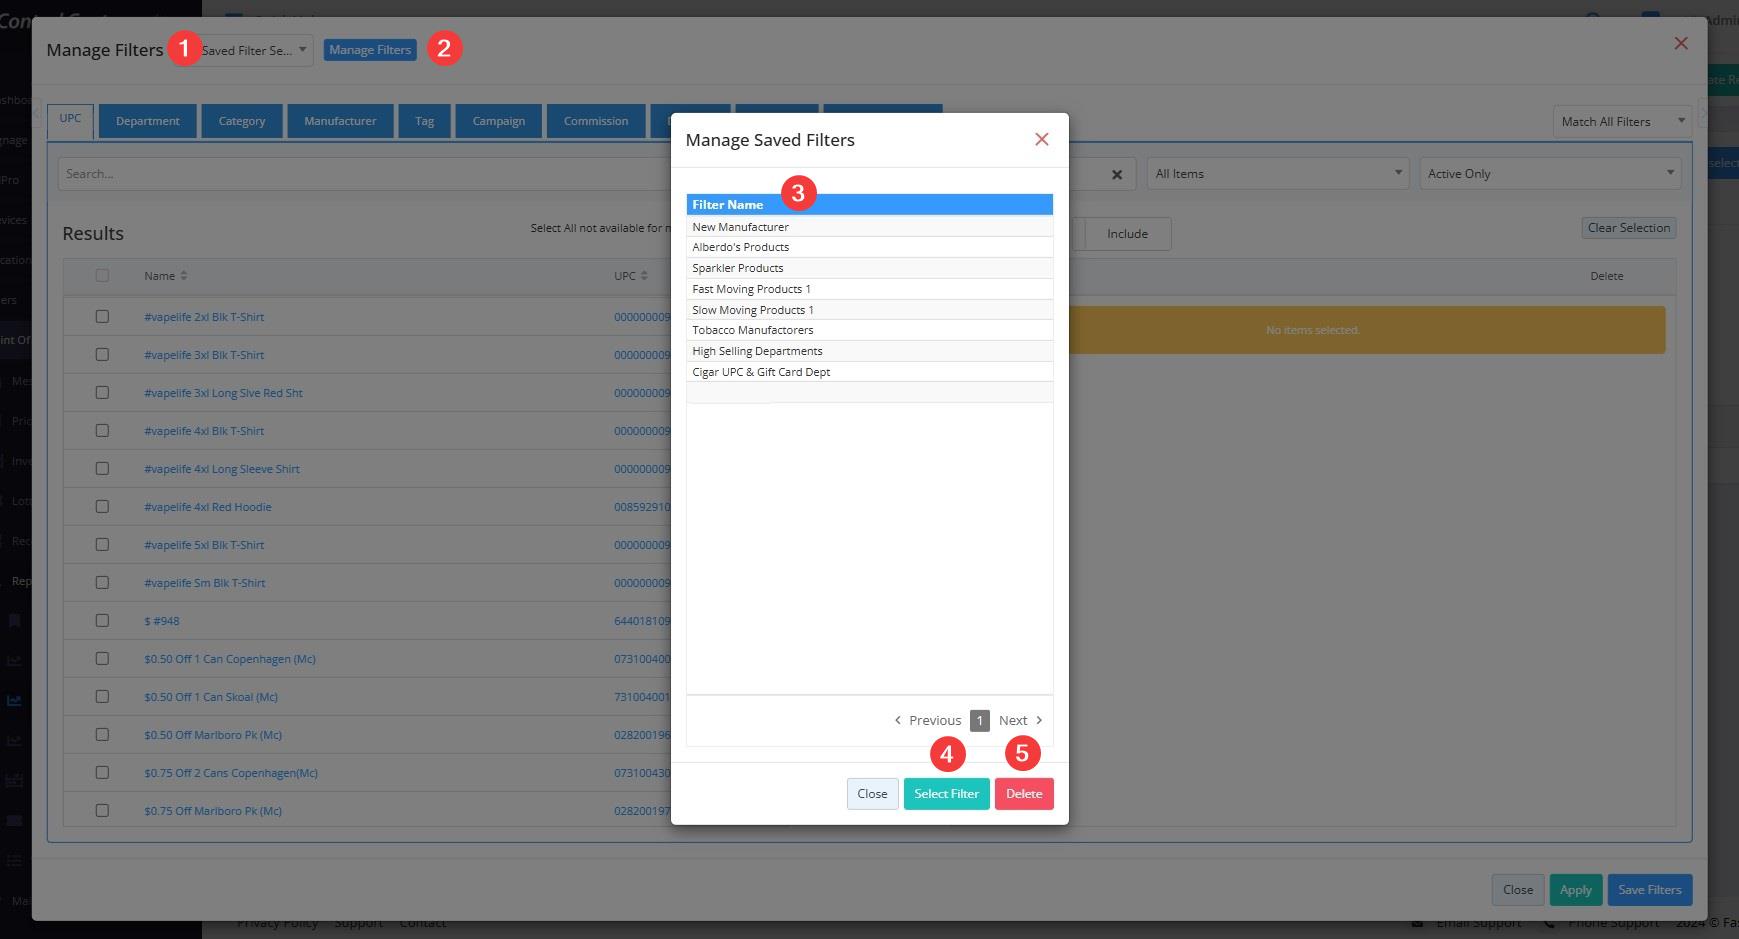This screenshot has height=939, width=1739.
Task: Sort results by Name column arrows
Action: 184,276
